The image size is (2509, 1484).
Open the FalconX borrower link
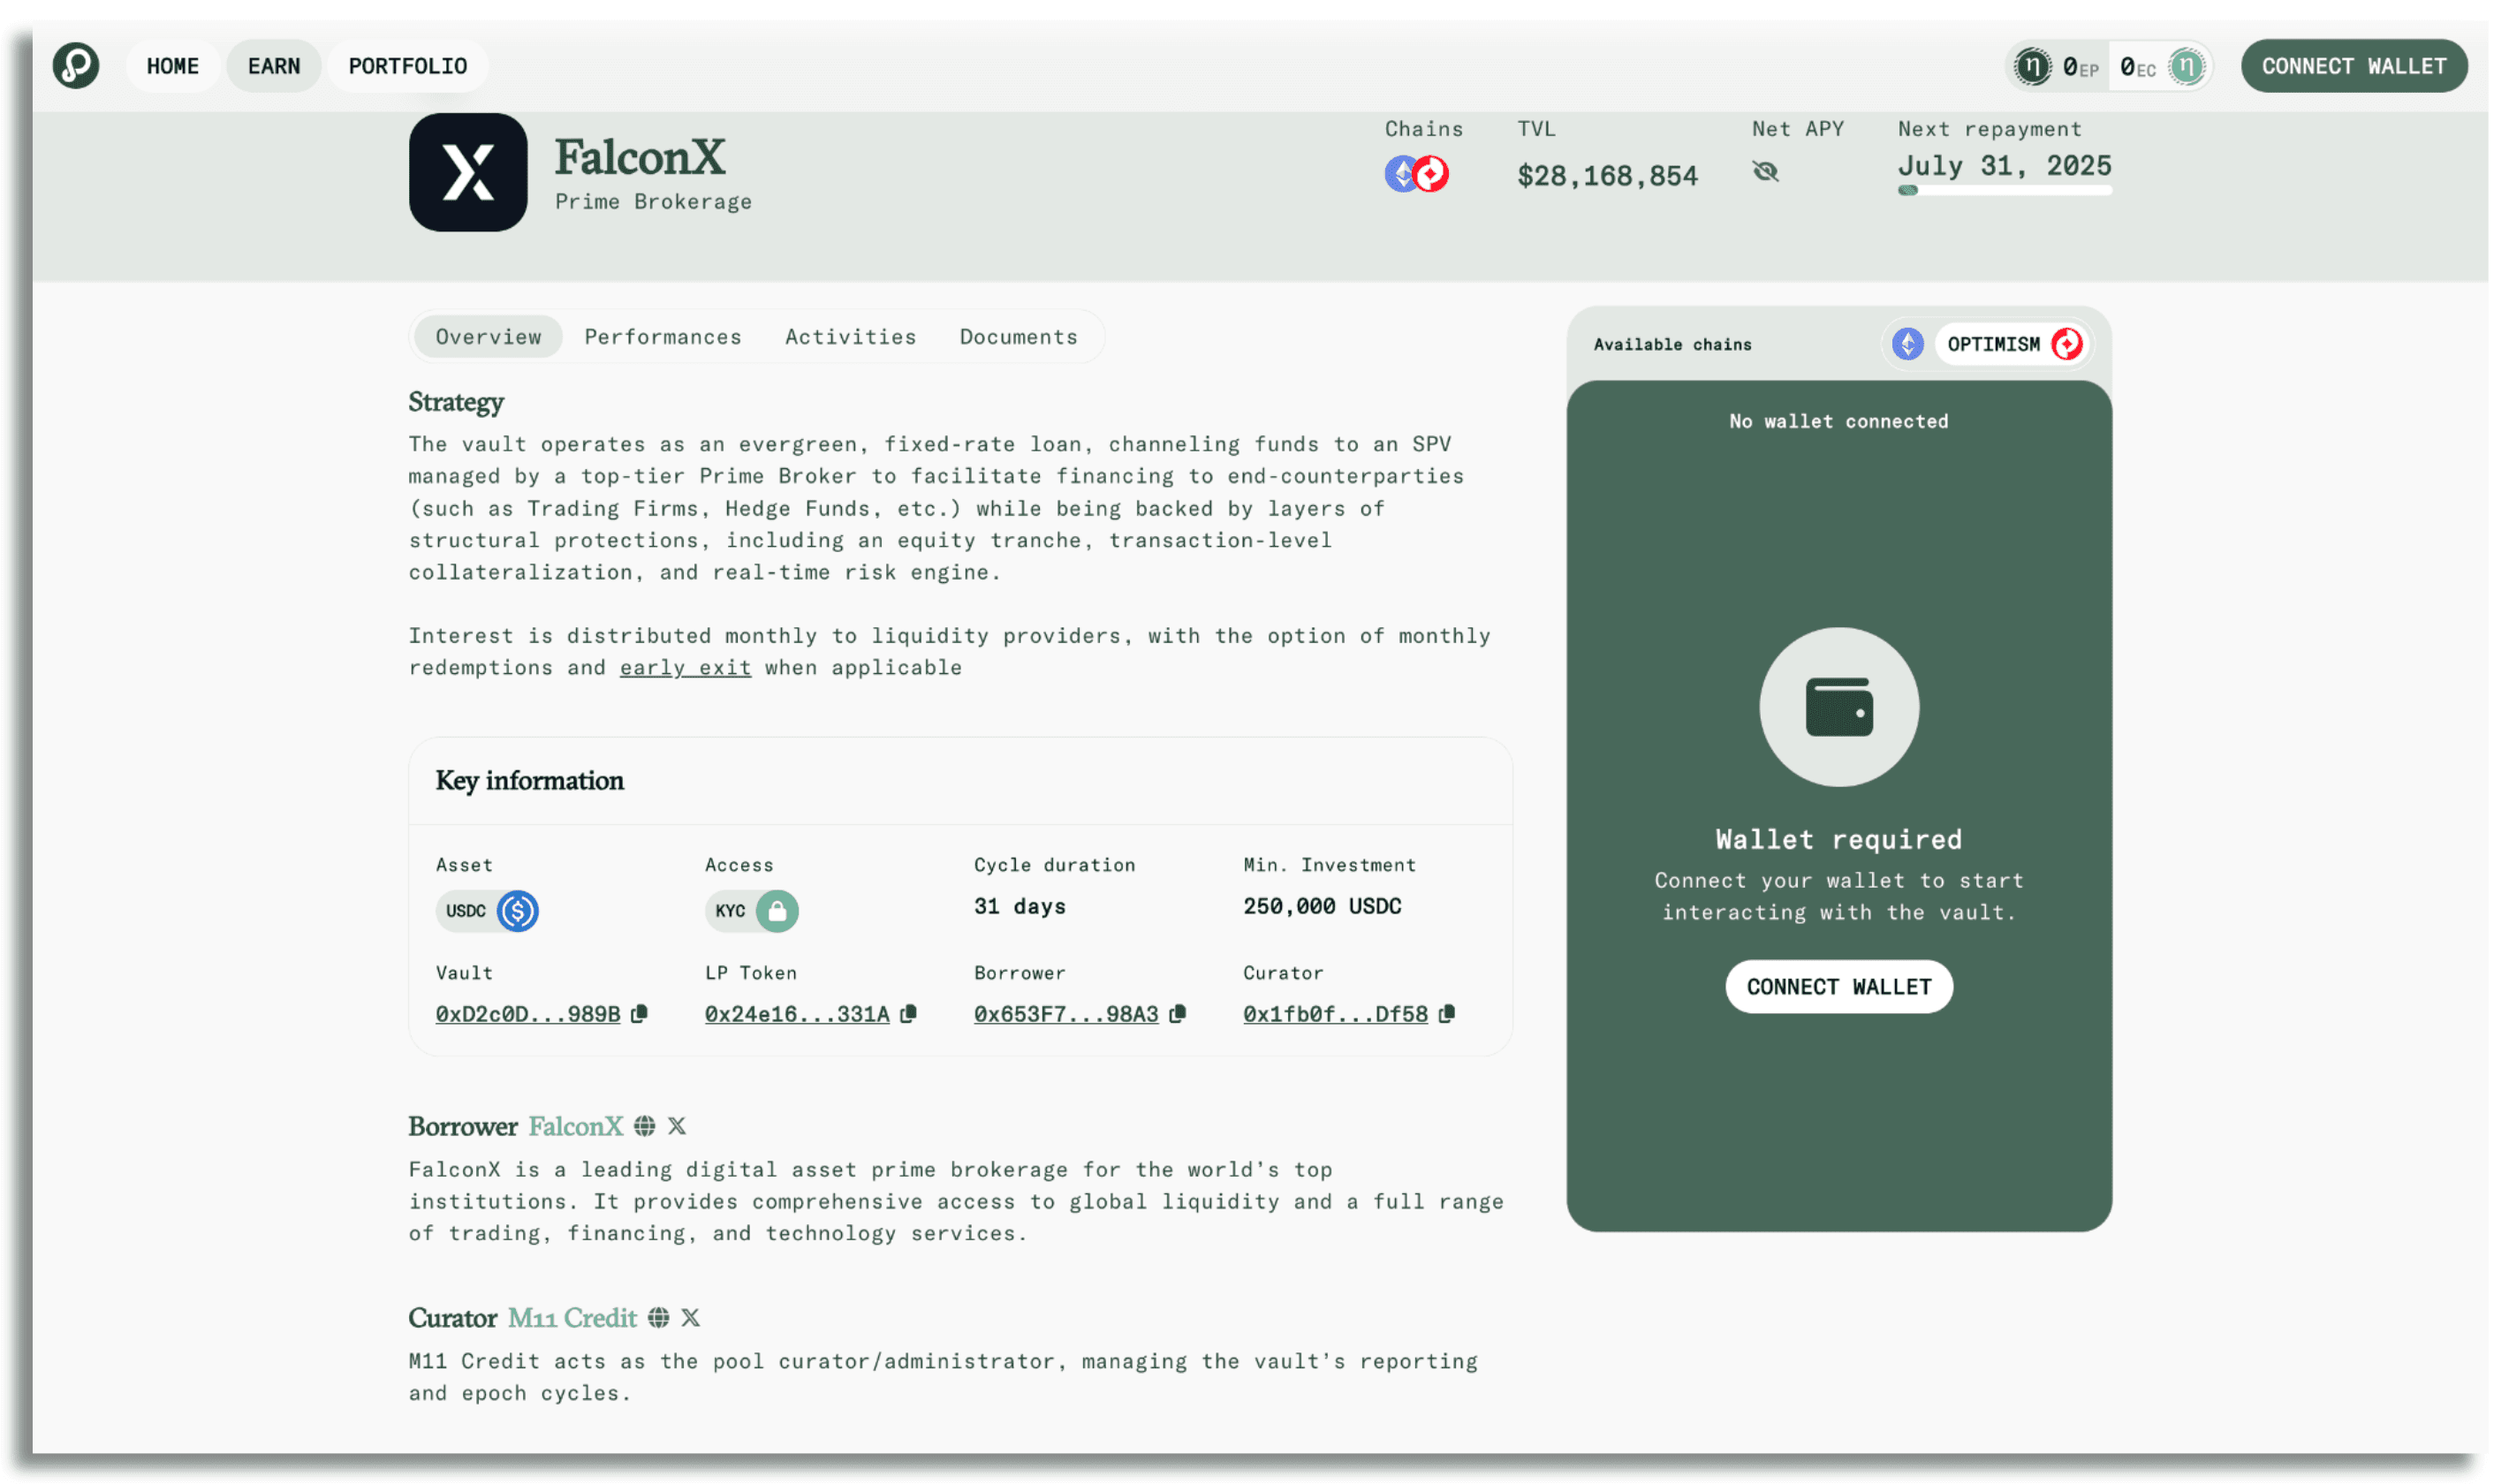[576, 1127]
